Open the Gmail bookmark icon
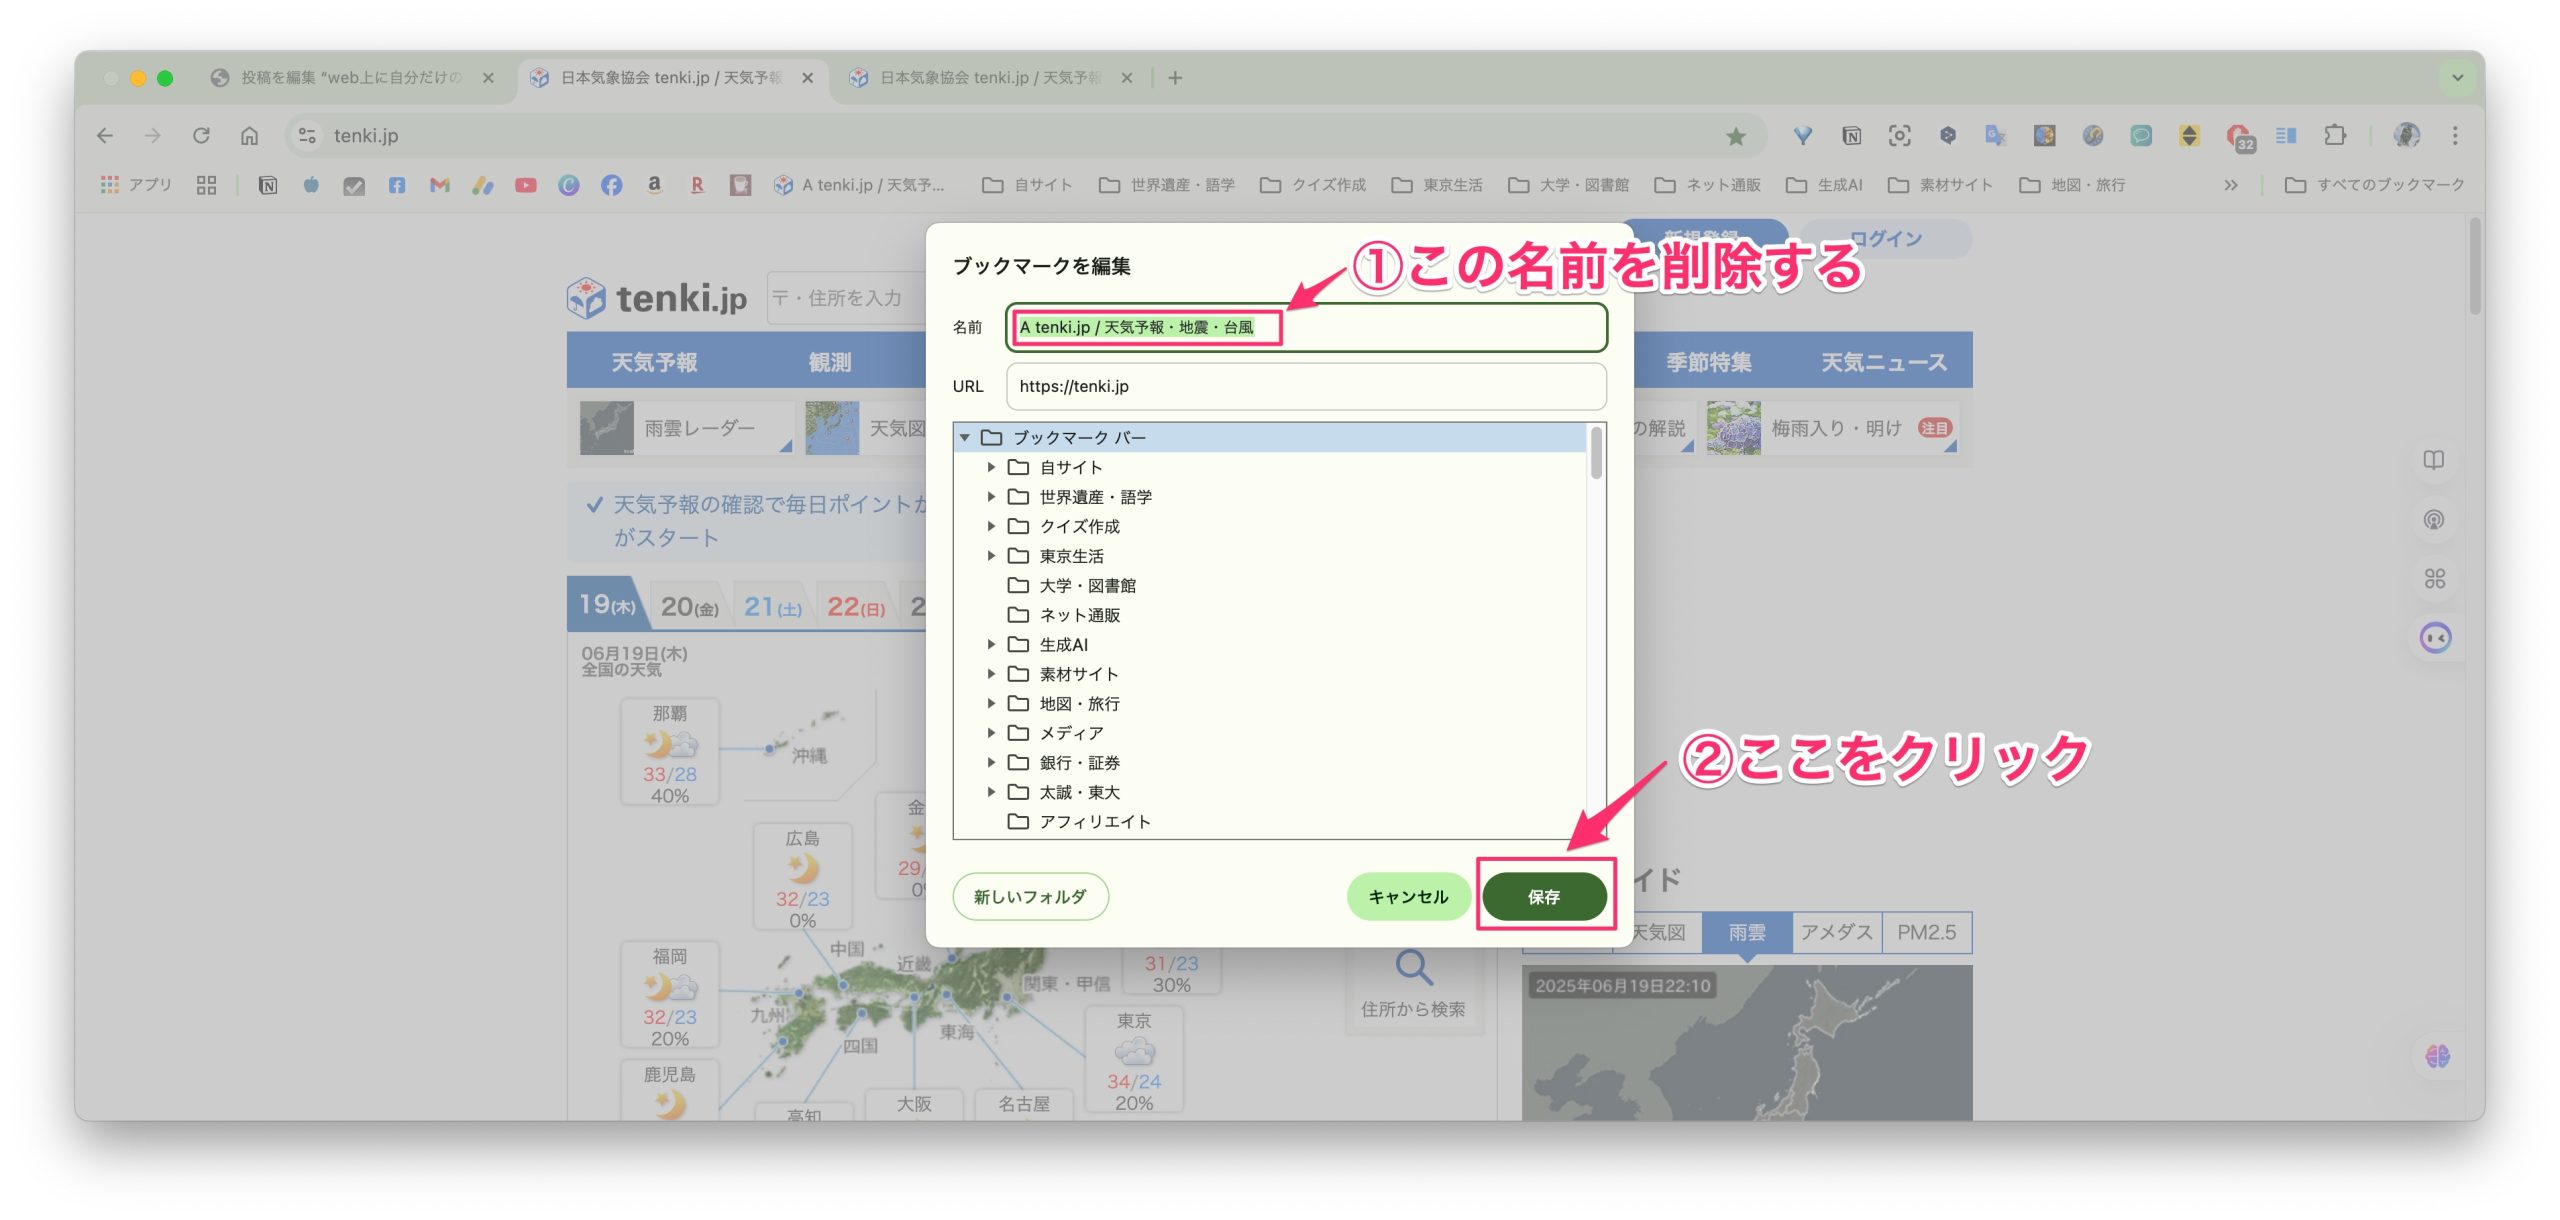Image resolution: width=2560 pixels, height=1220 pixels. pos(439,185)
